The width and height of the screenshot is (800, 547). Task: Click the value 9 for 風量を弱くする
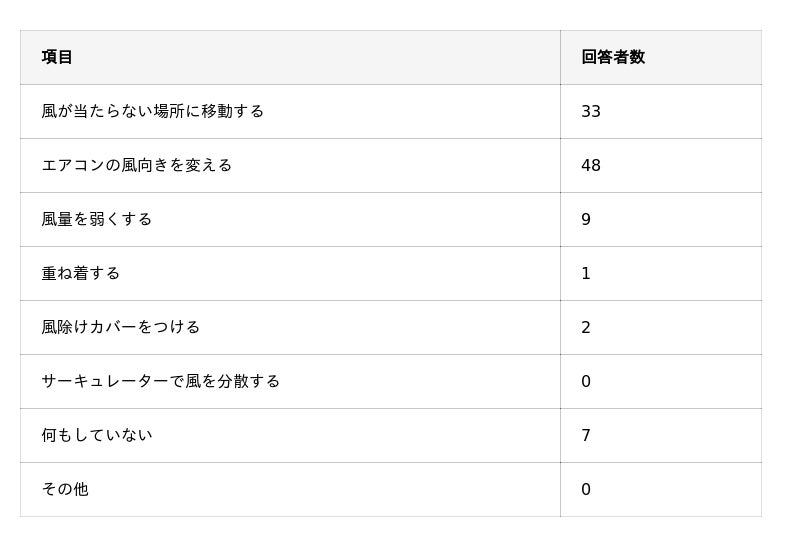(x=586, y=219)
